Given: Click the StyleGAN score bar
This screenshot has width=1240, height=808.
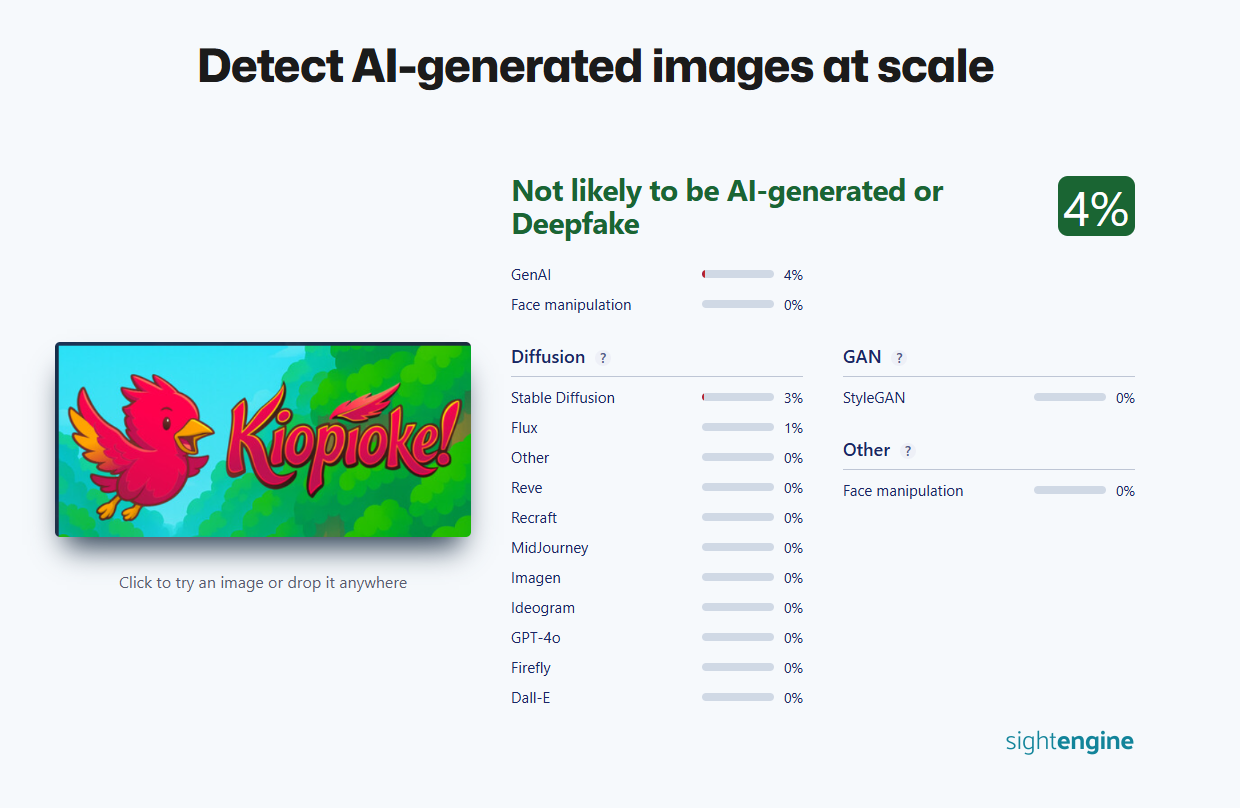Looking at the screenshot, I should (x=1070, y=397).
